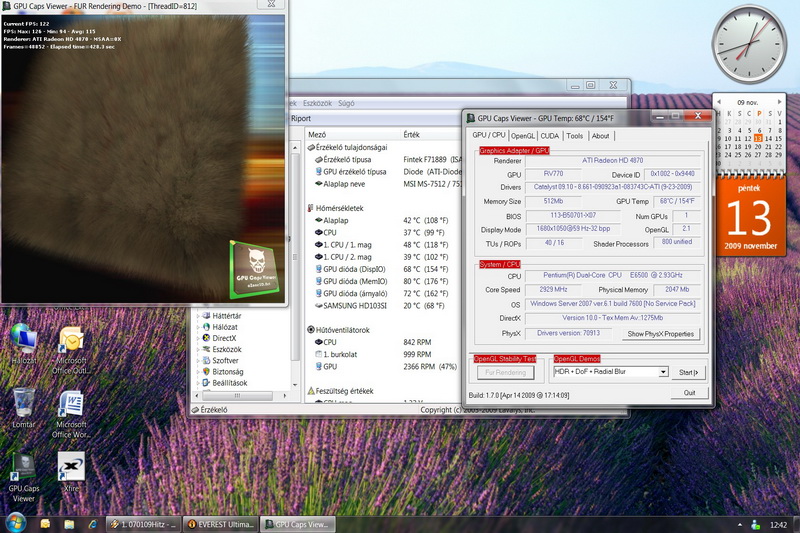Switch to the About tab
800x533 pixels.
tap(601, 136)
